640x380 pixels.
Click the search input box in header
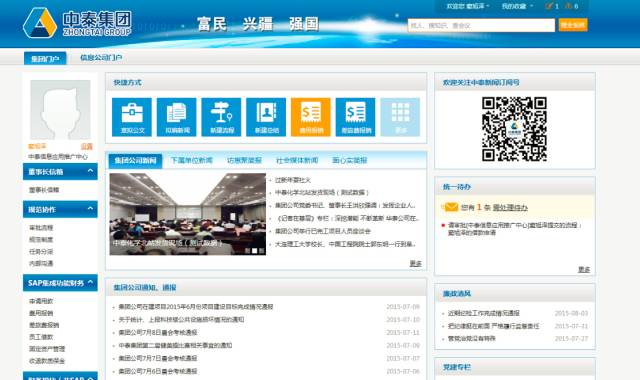[481, 25]
